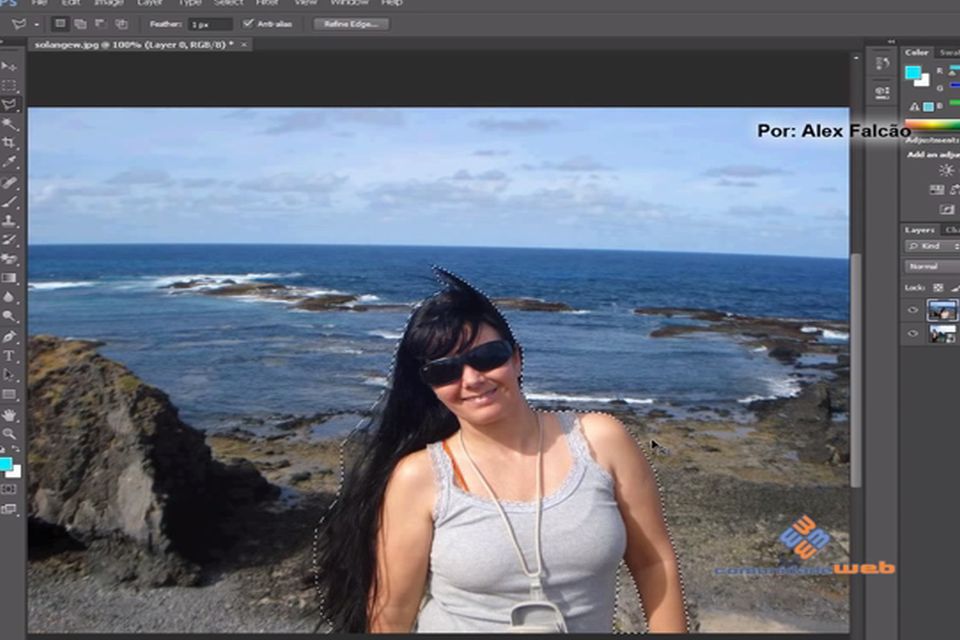The height and width of the screenshot is (640, 960).
Task: Click the canvas vertical scrollbar
Action: tap(855, 370)
